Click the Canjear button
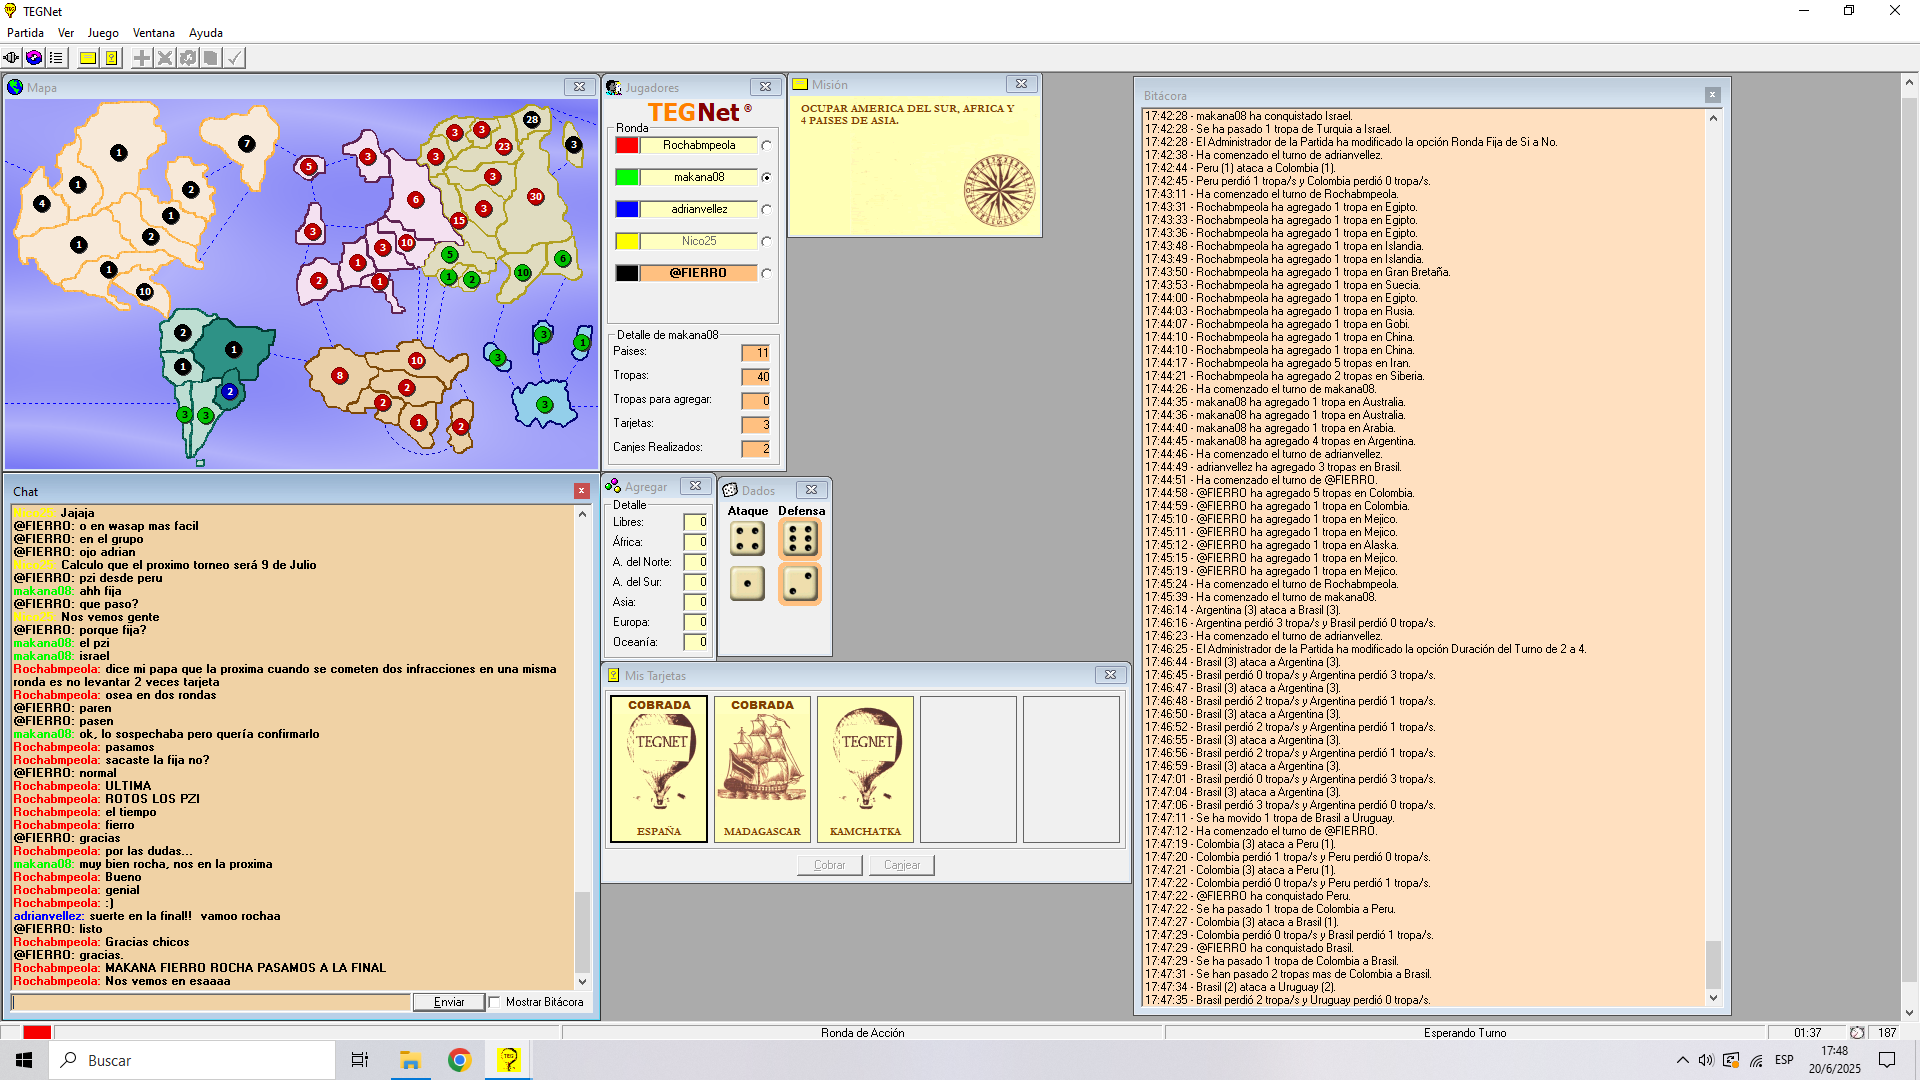The height and width of the screenshot is (1080, 1920). click(902, 865)
